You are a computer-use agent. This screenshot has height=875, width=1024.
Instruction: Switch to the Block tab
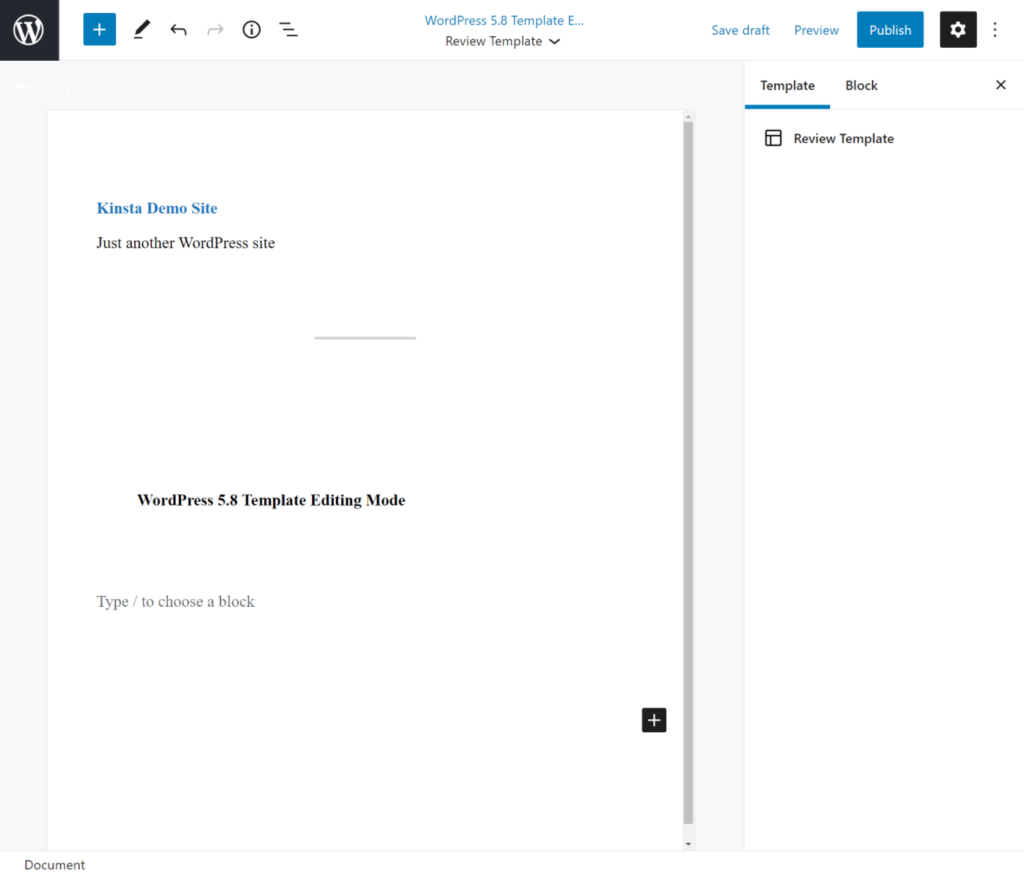[861, 85]
